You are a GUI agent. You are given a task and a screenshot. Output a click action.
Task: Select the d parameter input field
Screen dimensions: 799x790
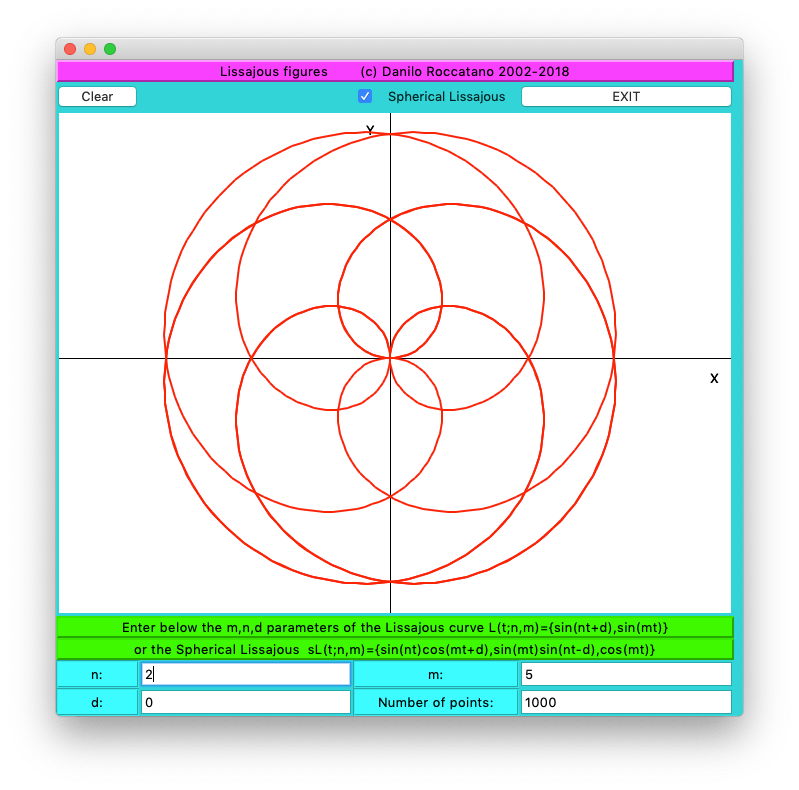tap(246, 702)
